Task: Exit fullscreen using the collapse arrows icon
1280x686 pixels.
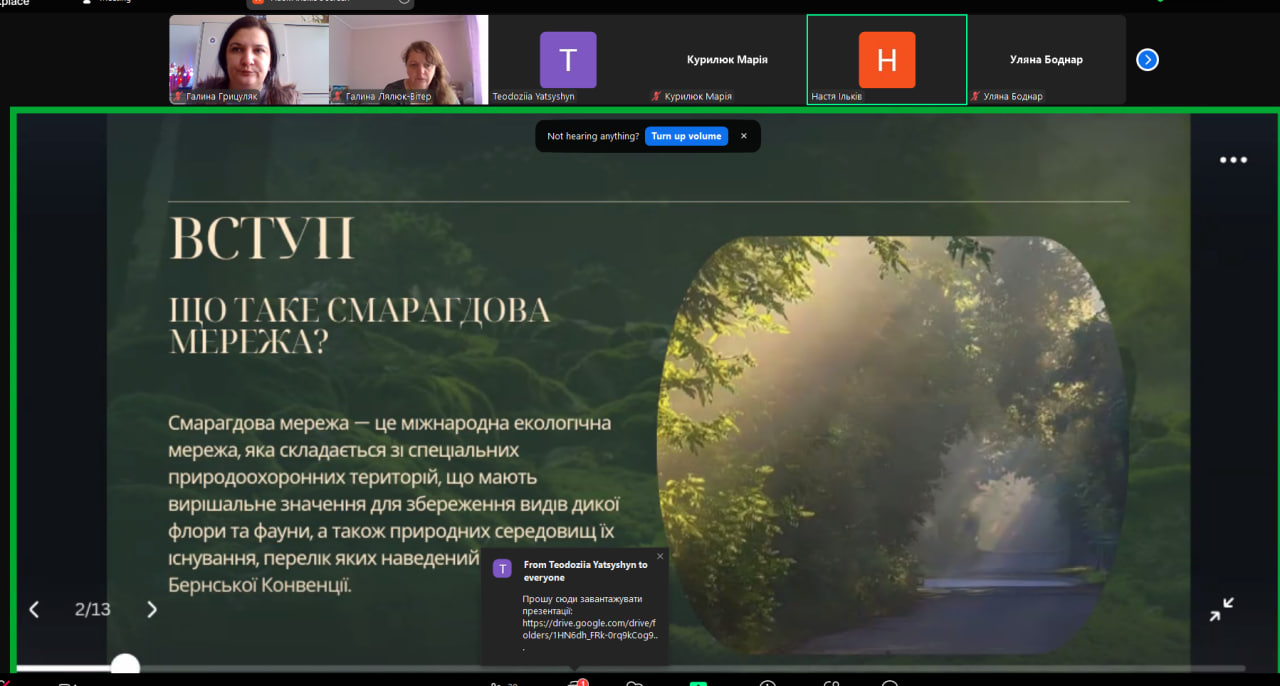Action: [1221, 609]
